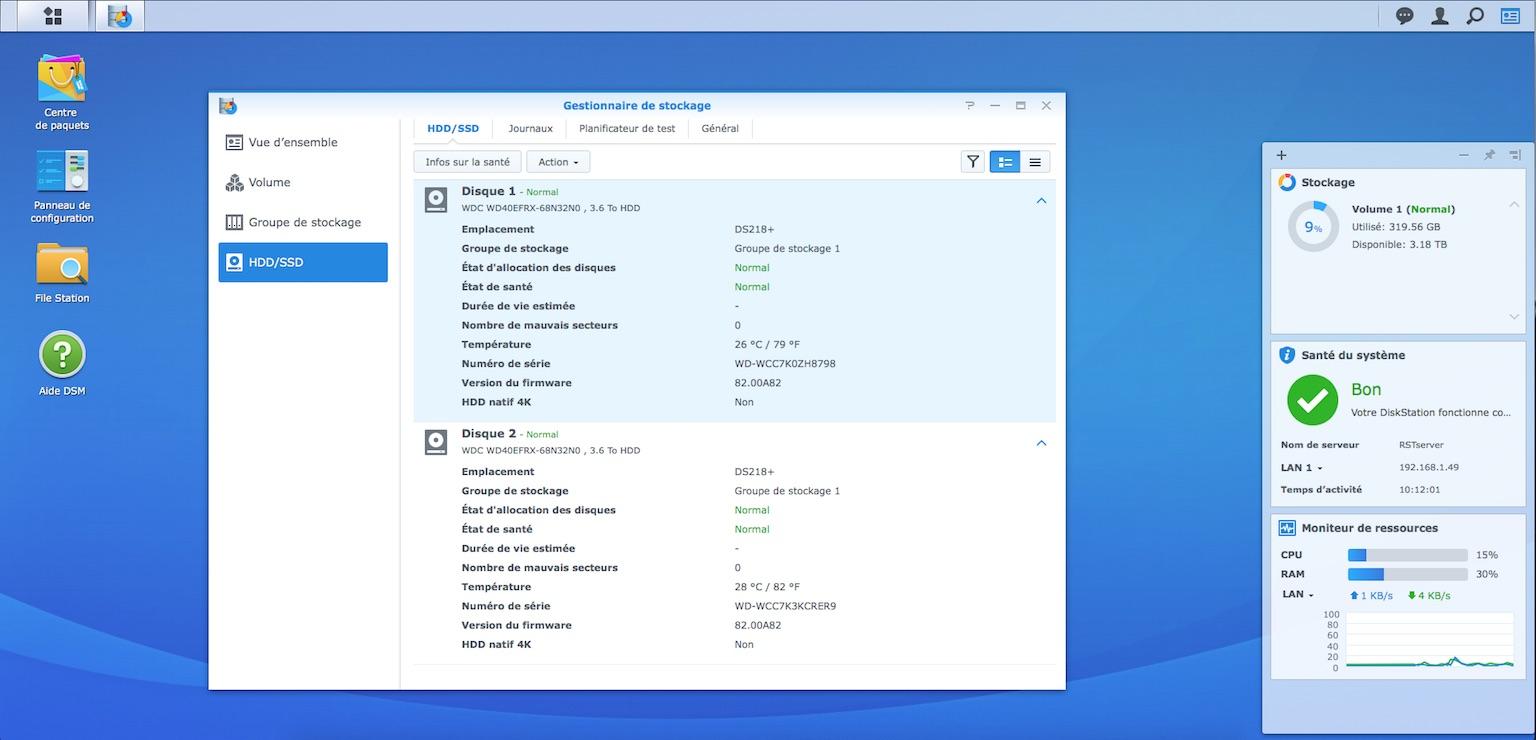Switch to compact list view
Image resolution: width=1536 pixels, height=740 pixels.
[x=1035, y=162]
